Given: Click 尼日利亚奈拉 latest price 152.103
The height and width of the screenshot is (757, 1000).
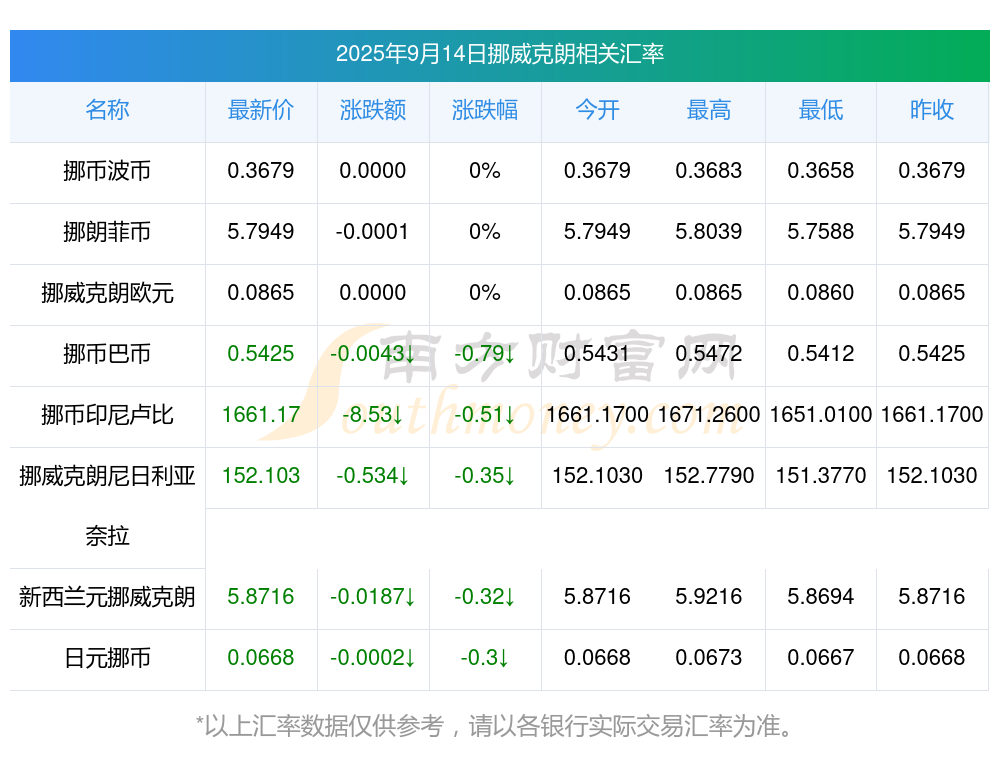Looking at the screenshot, I should tap(261, 475).
